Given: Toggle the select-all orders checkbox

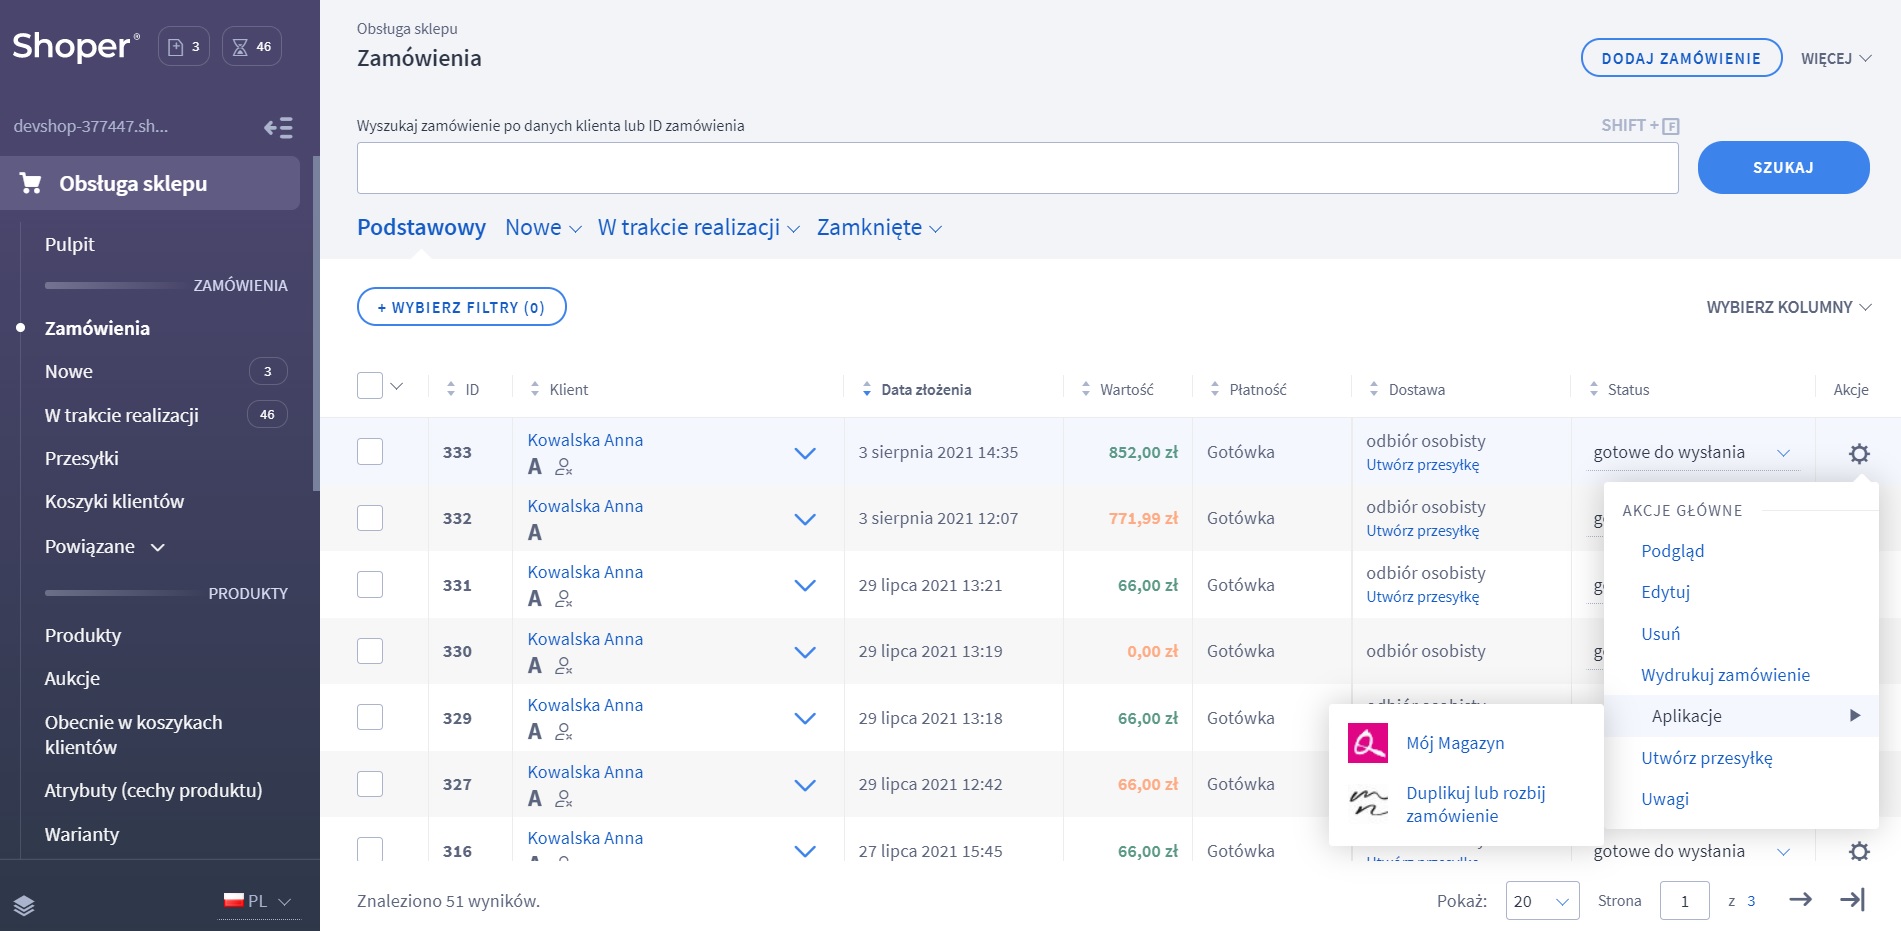Looking at the screenshot, I should pyautogui.click(x=370, y=386).
